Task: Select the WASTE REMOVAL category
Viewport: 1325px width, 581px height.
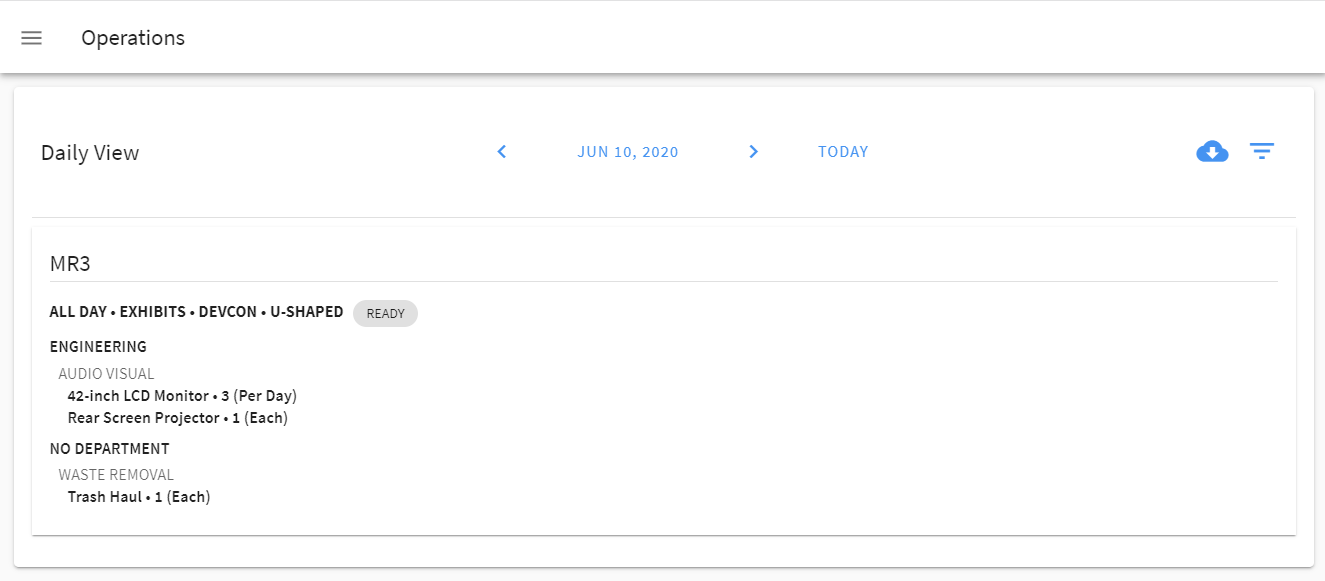Action: point(116,475)
